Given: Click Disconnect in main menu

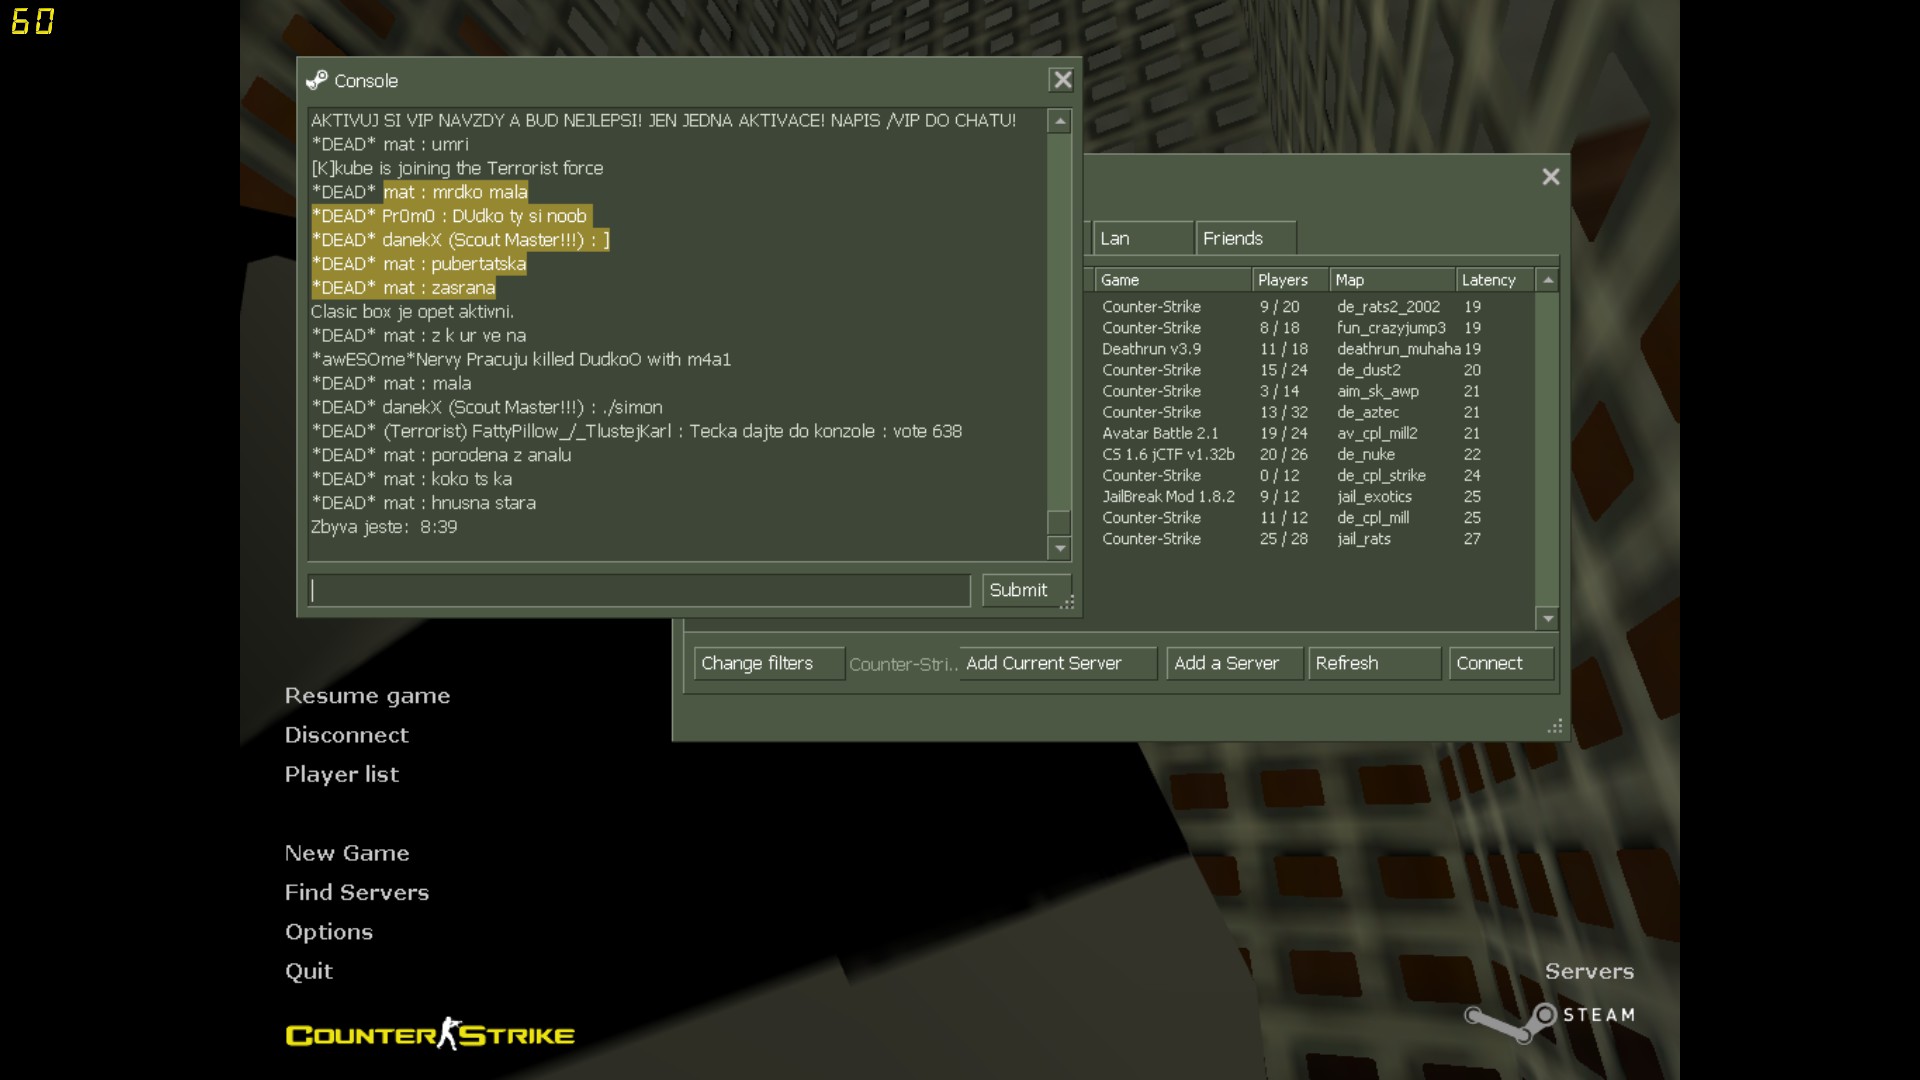Looking at the screenshot, I should [346, 735].
